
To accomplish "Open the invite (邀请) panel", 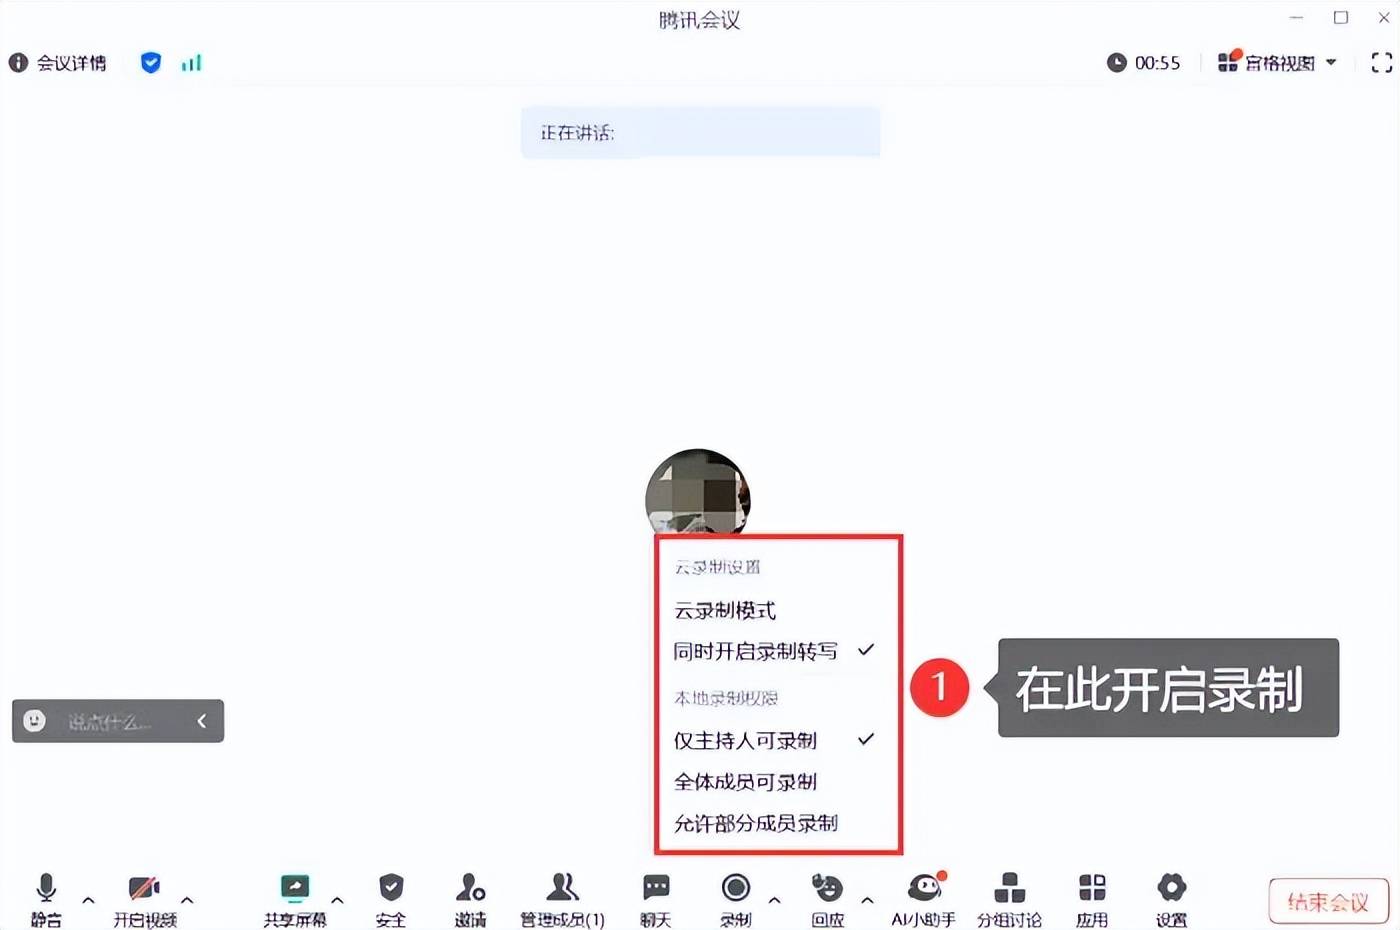I will (x=470, y=899).
